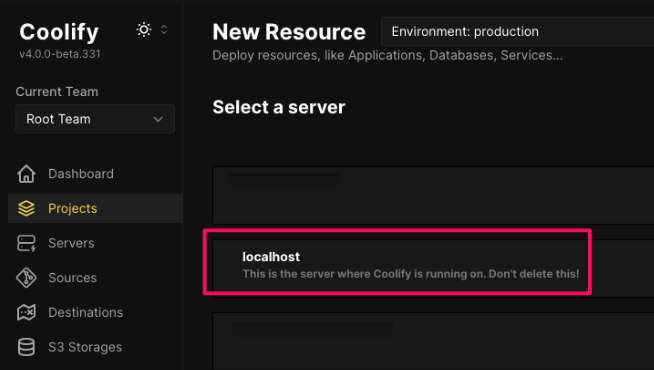
Task: Open the Root Team dropdown
Action: tap(95, 119)
